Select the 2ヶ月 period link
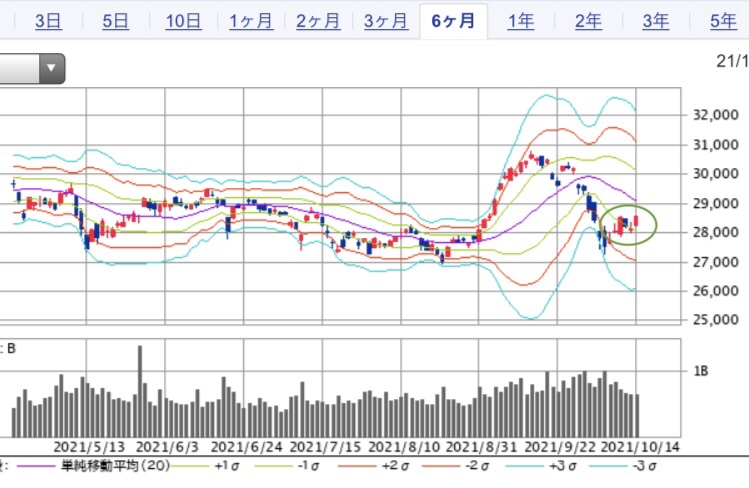Screen dimensions: 749x488 pos(317,21)
